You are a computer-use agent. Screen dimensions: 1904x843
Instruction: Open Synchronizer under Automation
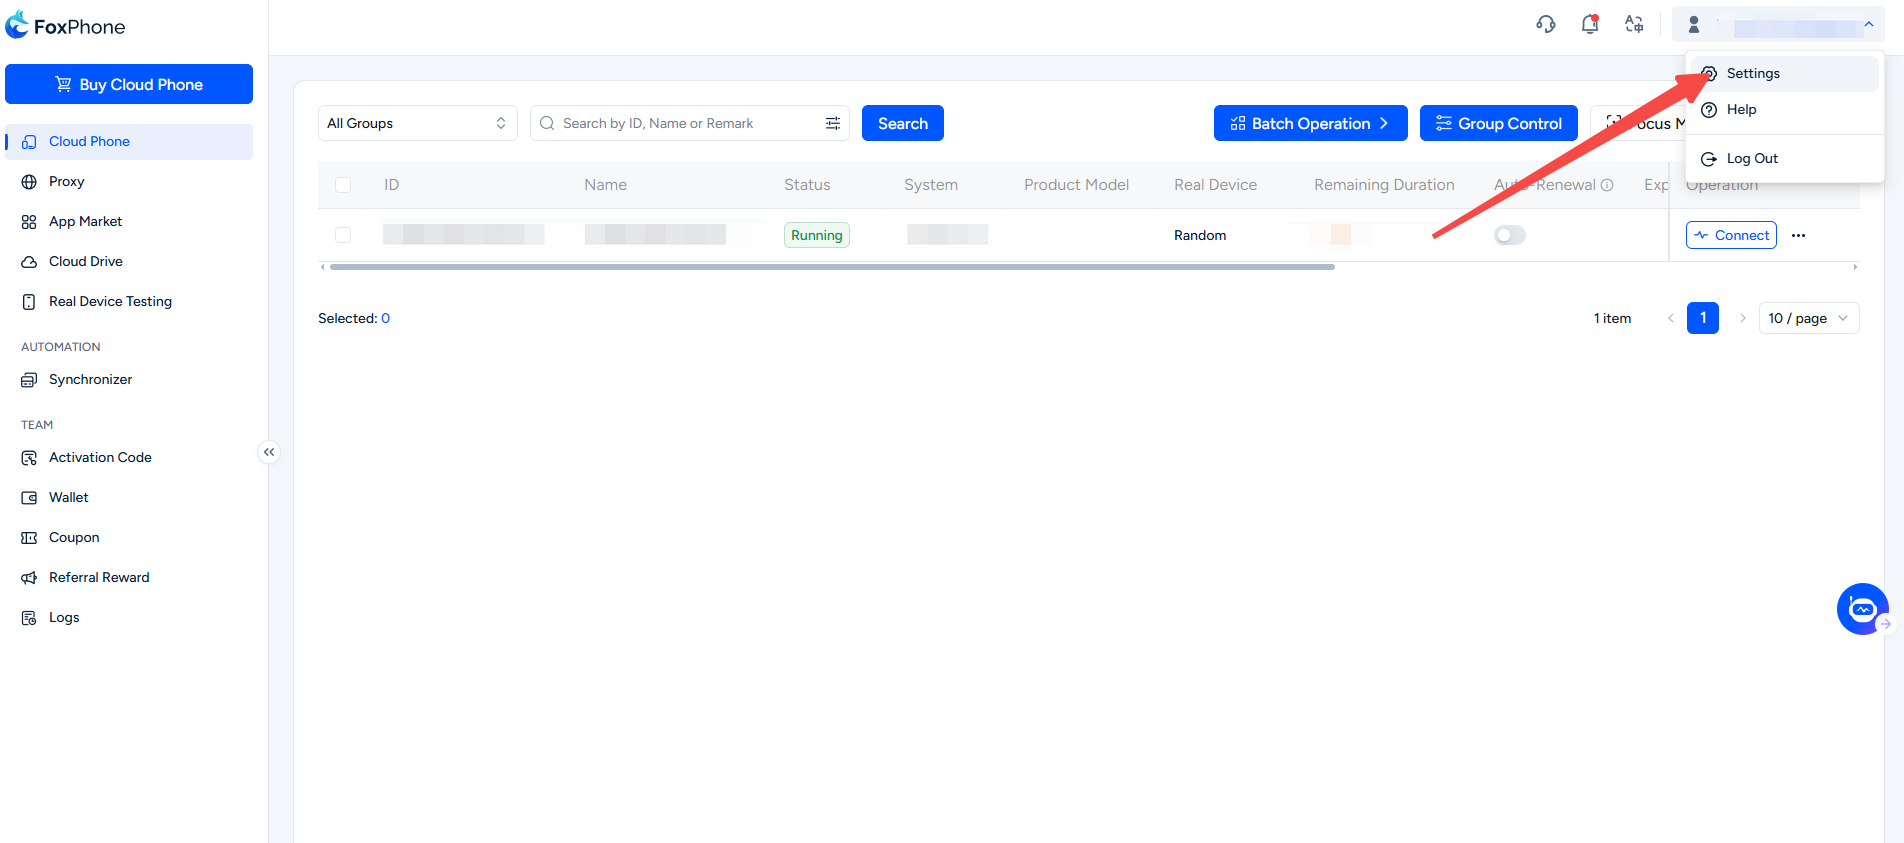pos(129,380)
